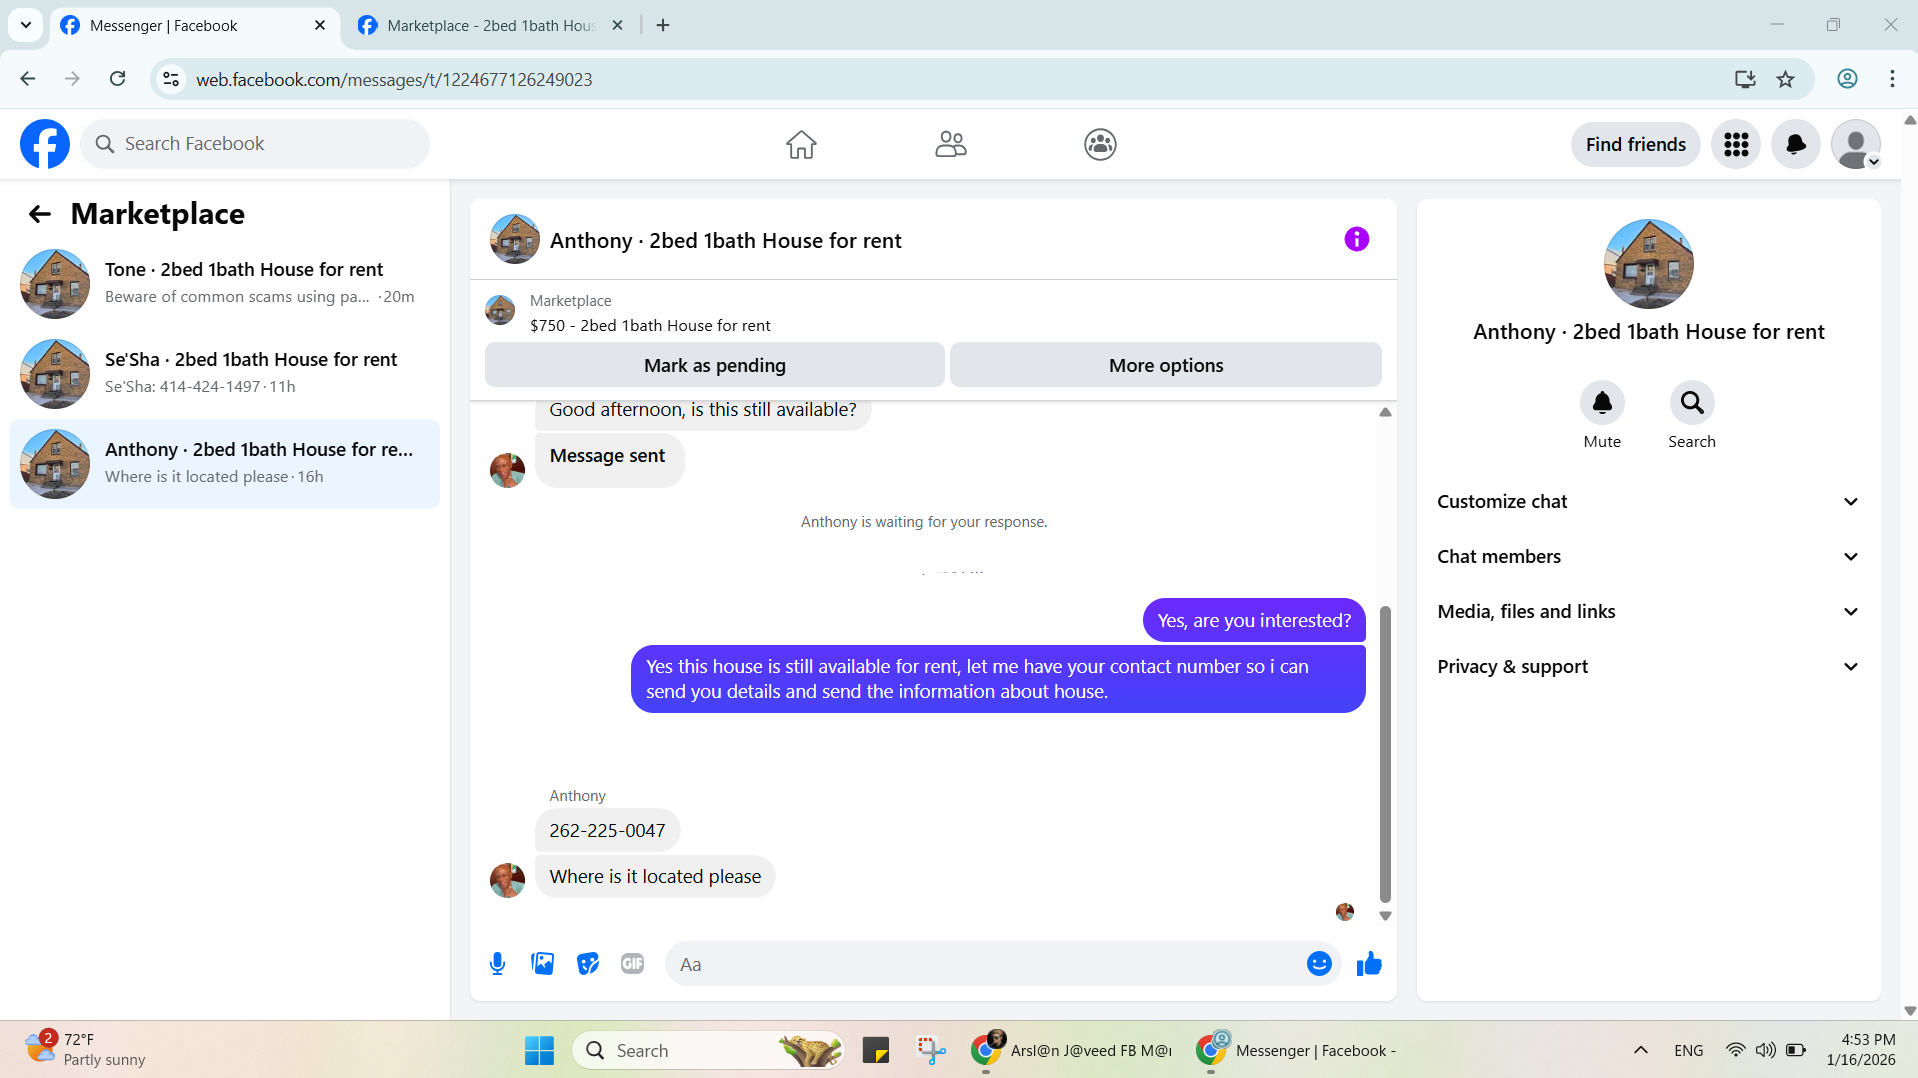Open the notifications bell in header
The width and height of the screenshot is (1918, 1078).
point(1796,145)
